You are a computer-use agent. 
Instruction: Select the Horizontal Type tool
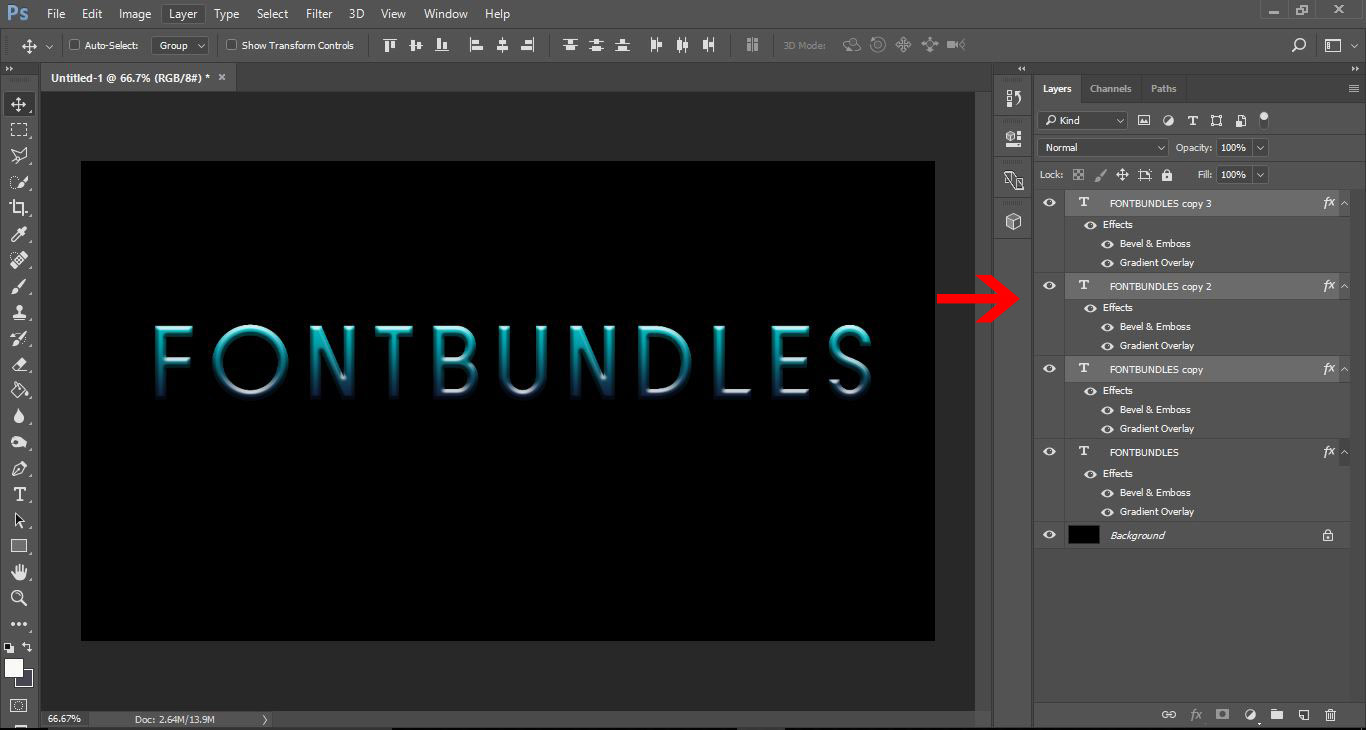pyautogui.click(x=19, y=494)
